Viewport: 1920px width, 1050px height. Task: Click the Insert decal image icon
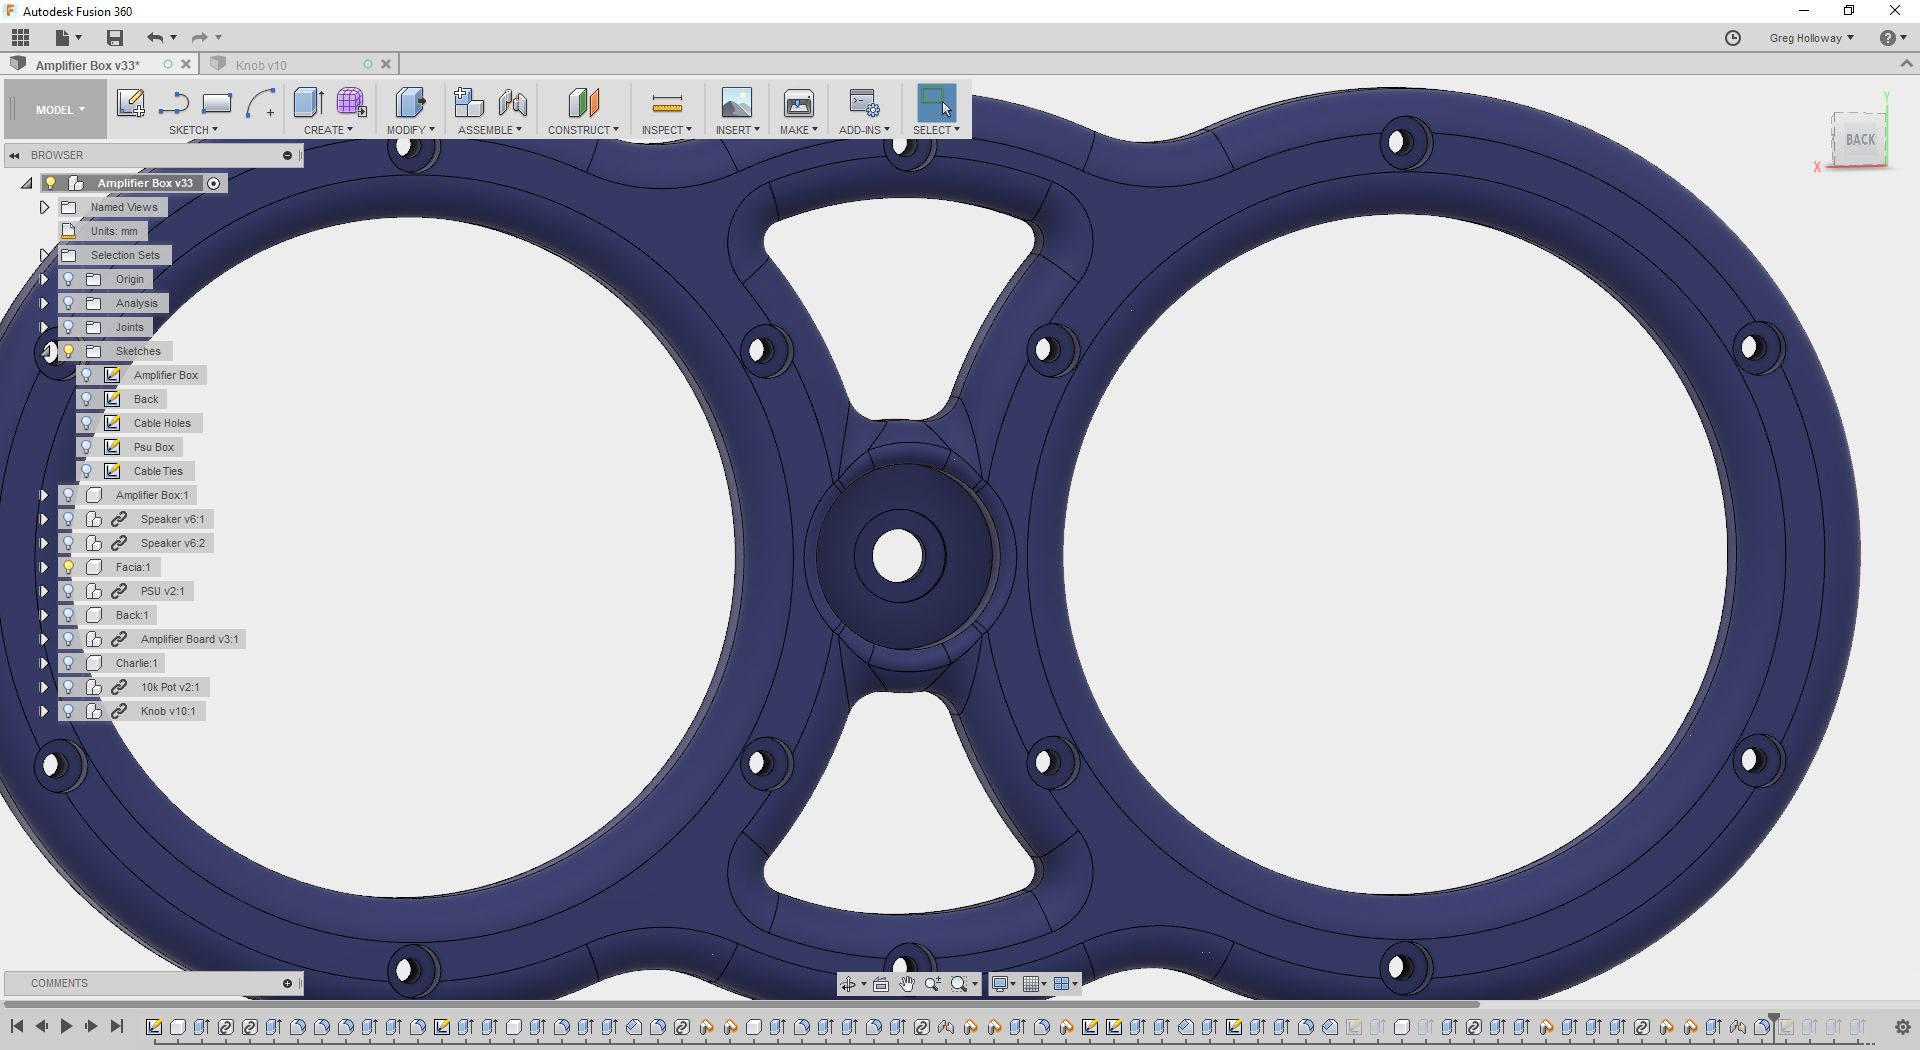737,104
